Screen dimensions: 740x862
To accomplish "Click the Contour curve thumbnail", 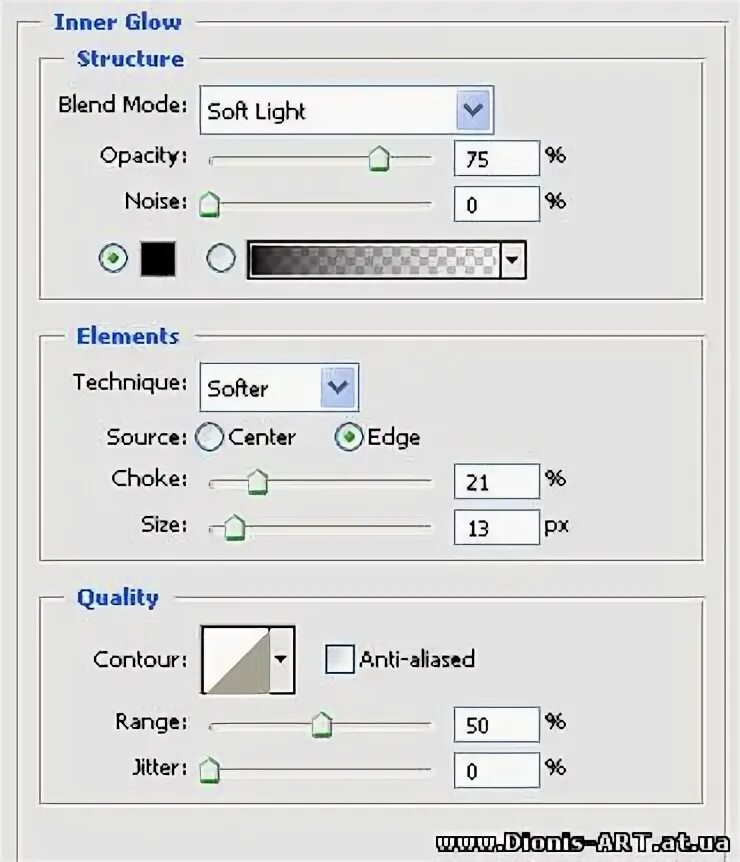I will coord(236,660).
